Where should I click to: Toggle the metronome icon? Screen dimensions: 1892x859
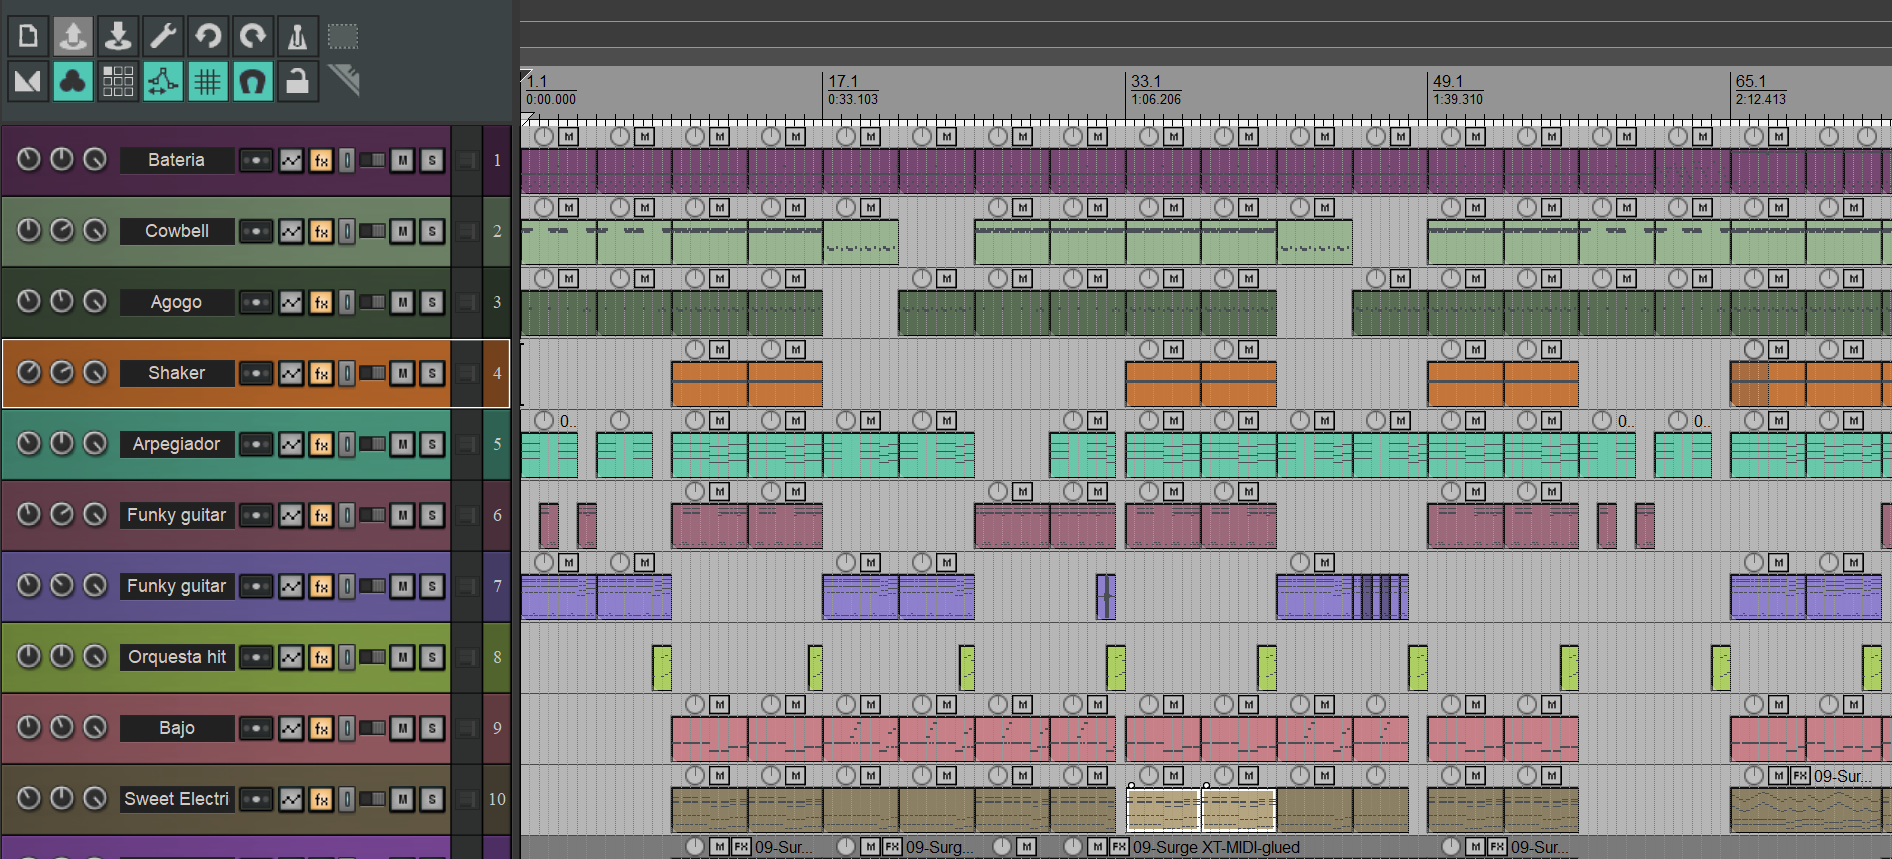tap(298, 37)
